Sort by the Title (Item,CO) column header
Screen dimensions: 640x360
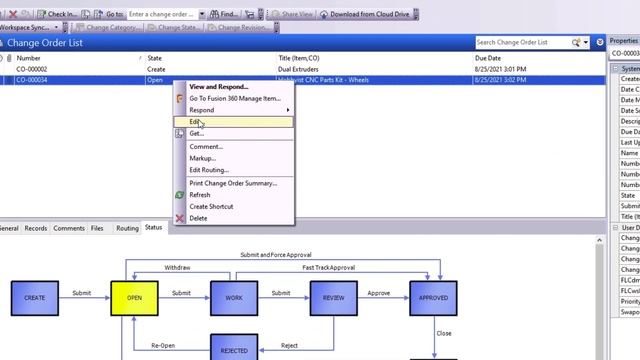[x=299, y=58]
